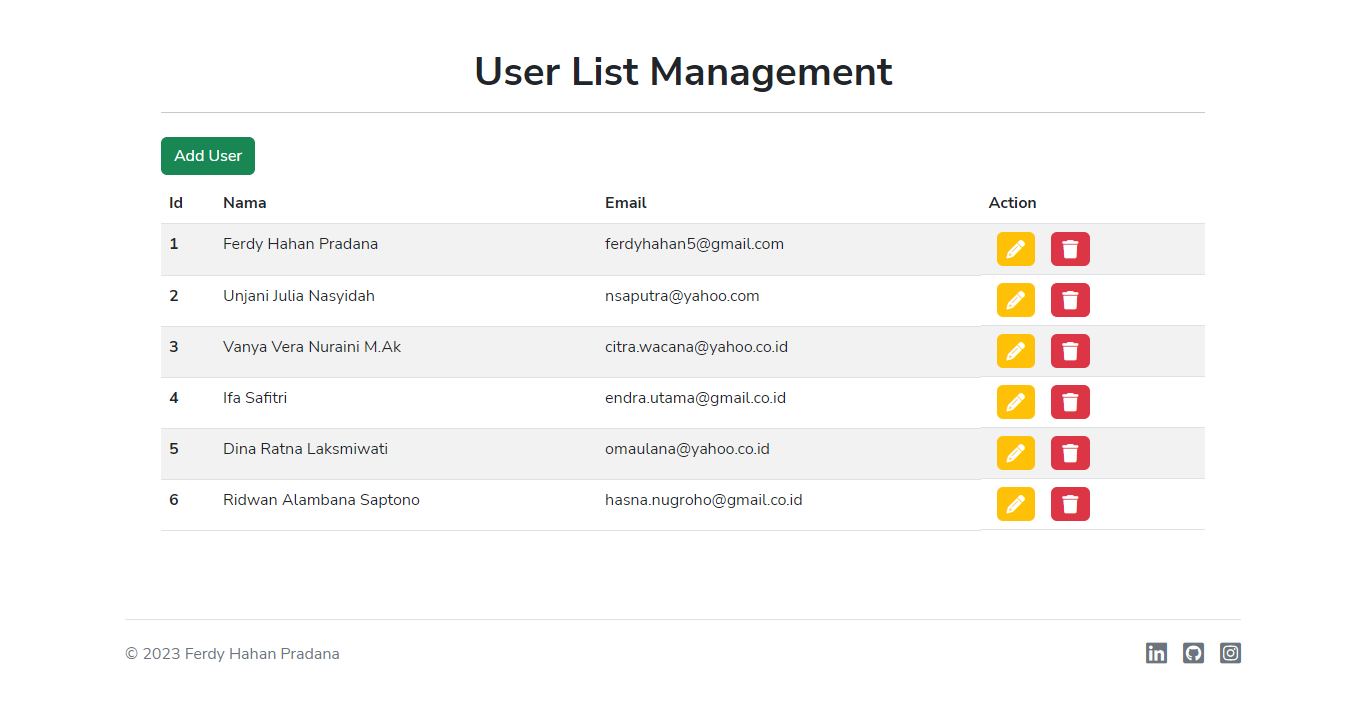Select the edit icon for Unjani Julia Nasyidah
This screenshot has width=1366, height=712.
pos(1016,300)
